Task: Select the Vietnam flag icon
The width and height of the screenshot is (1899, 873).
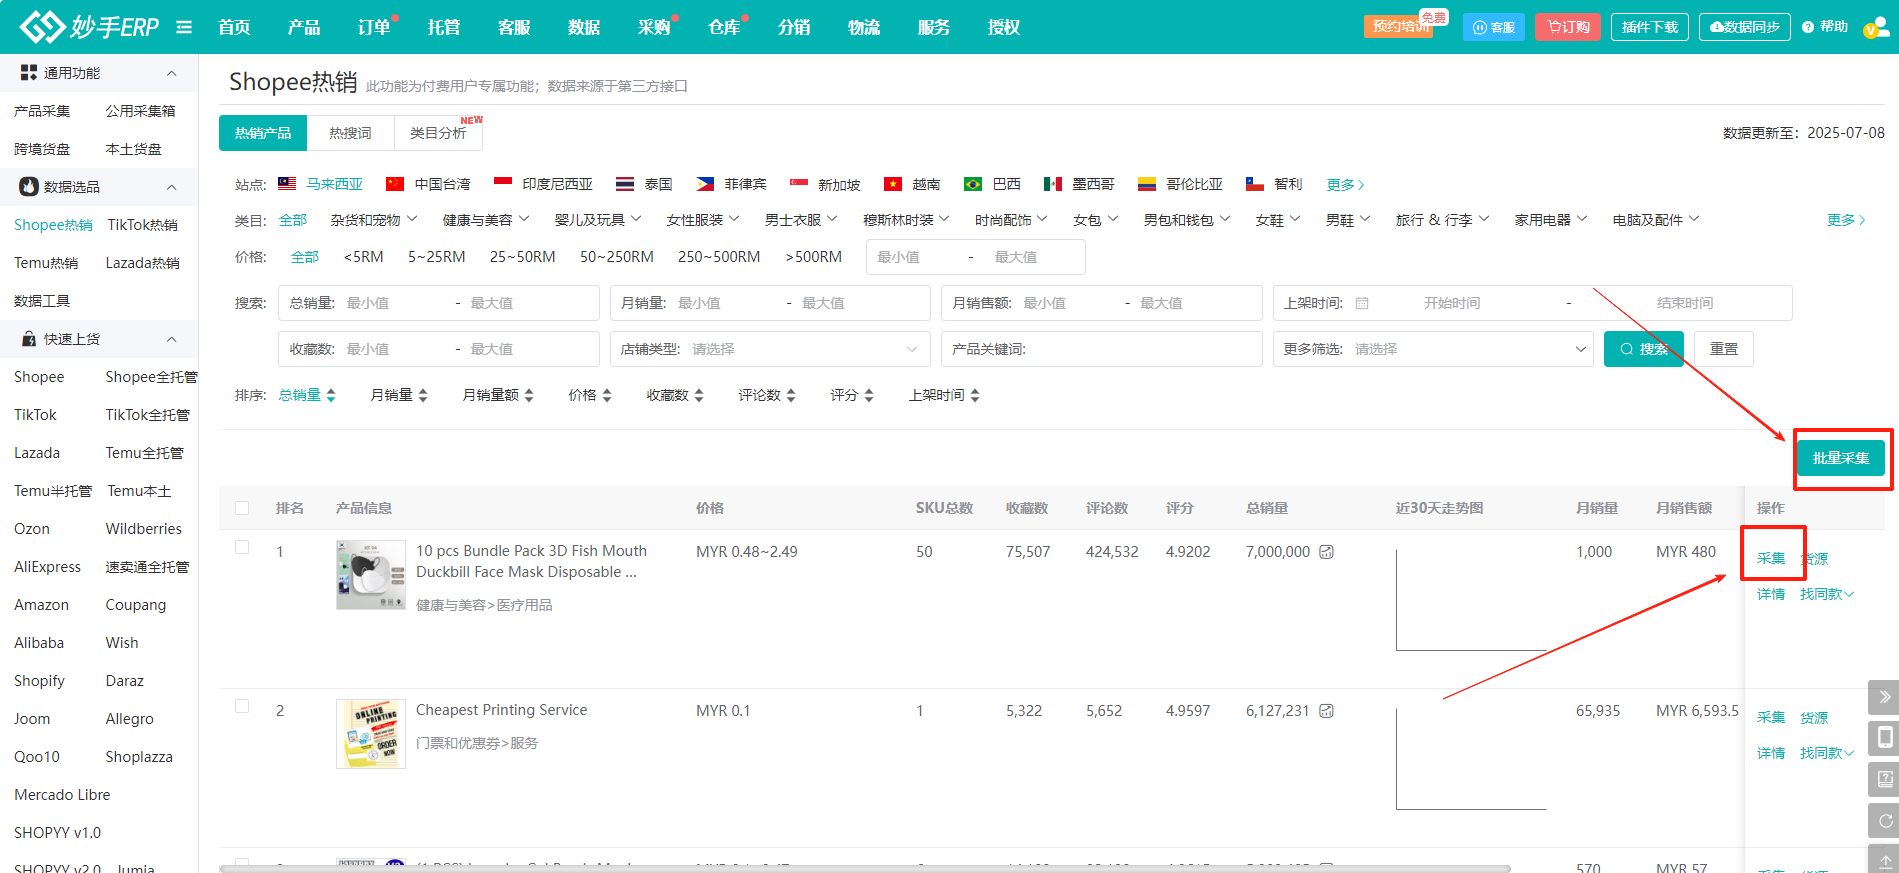Action: point(893,184)
